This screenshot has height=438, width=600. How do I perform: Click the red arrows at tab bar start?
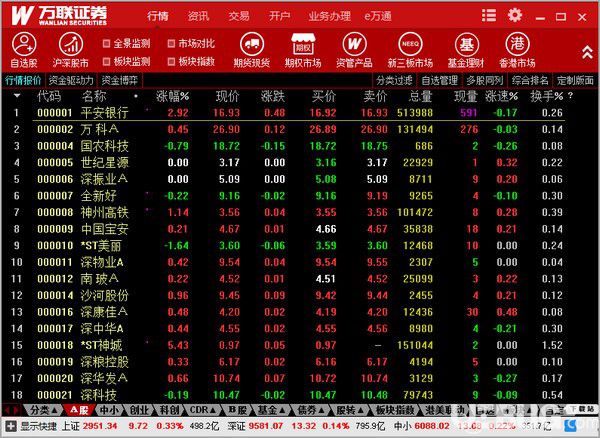coord(10,410)
